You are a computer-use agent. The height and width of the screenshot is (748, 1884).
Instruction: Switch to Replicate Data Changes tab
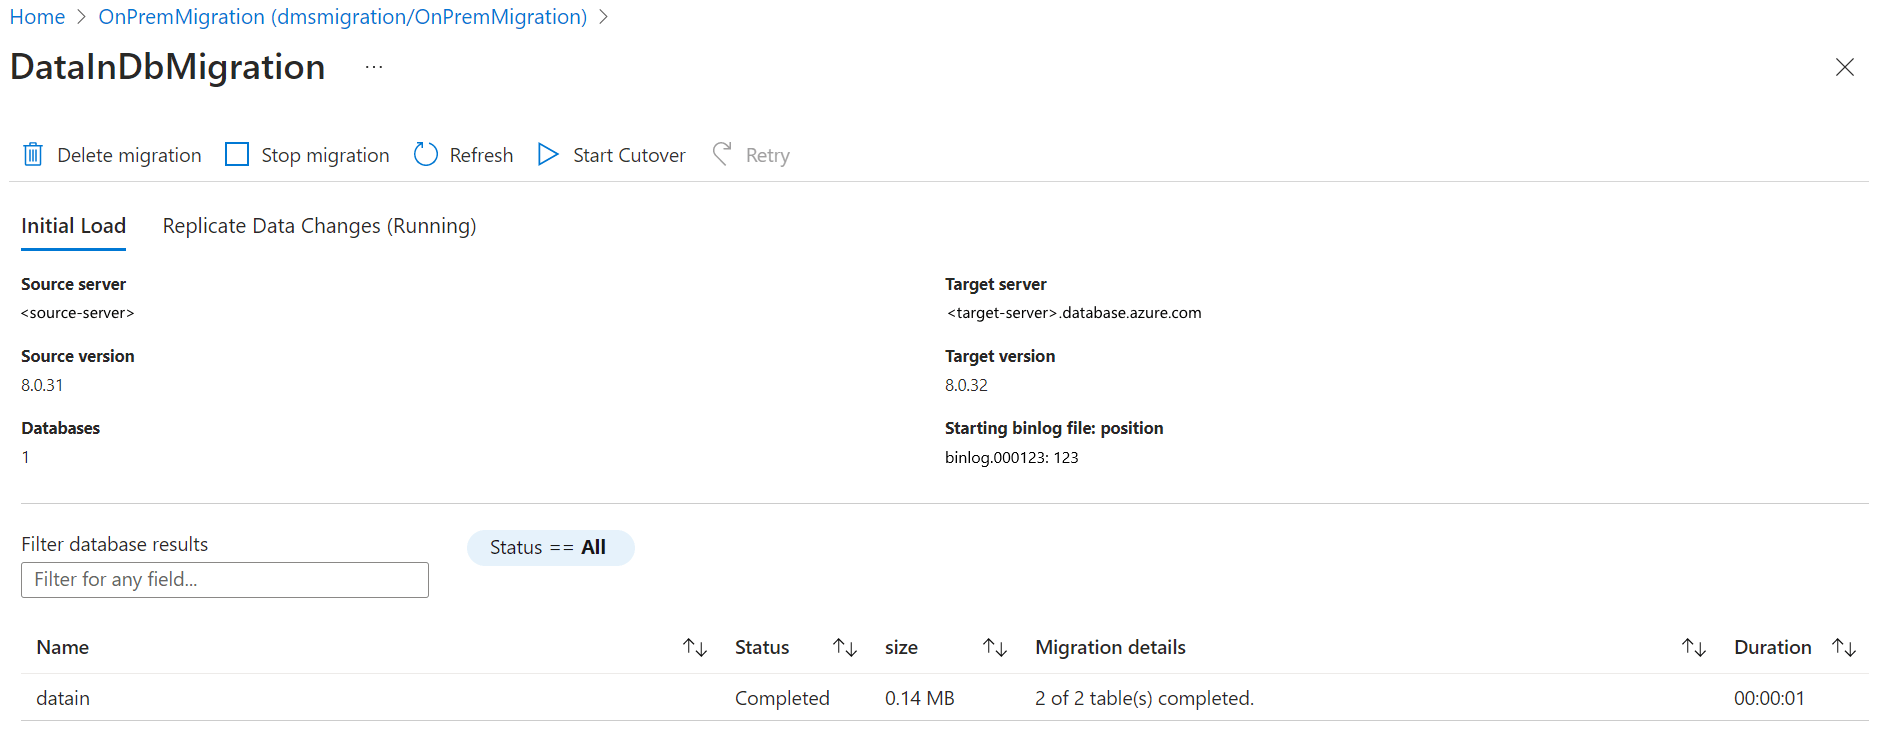coord(319,226)
